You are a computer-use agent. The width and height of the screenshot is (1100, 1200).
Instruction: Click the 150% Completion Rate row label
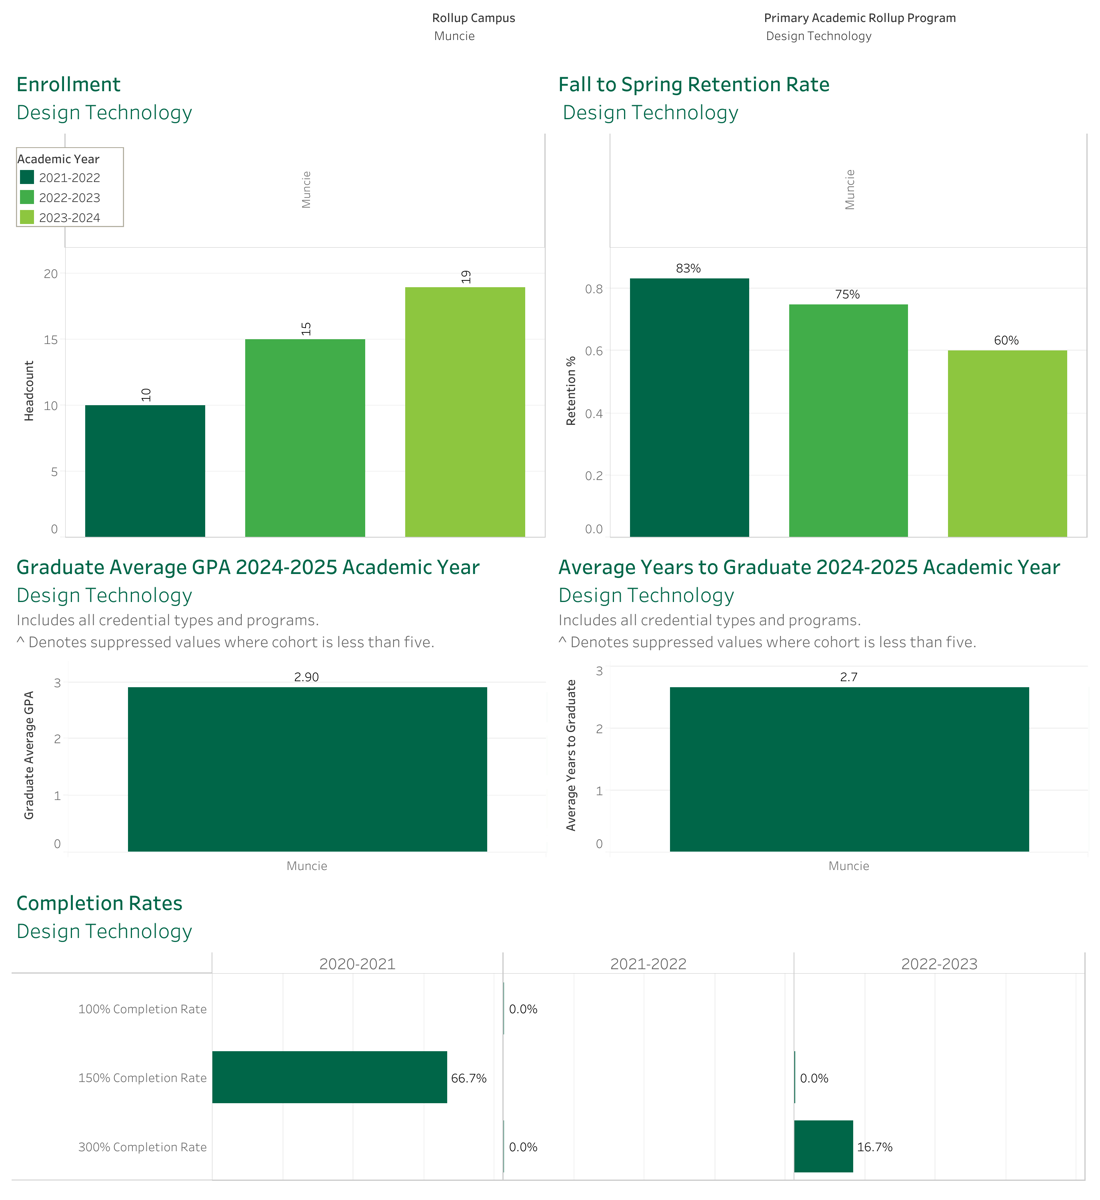pos(143,1078)
